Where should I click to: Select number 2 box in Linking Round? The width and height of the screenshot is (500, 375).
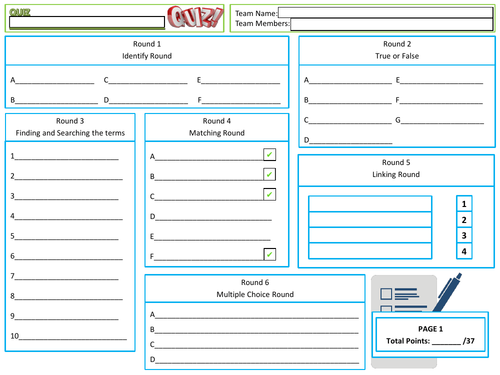(x=464, y=220)
